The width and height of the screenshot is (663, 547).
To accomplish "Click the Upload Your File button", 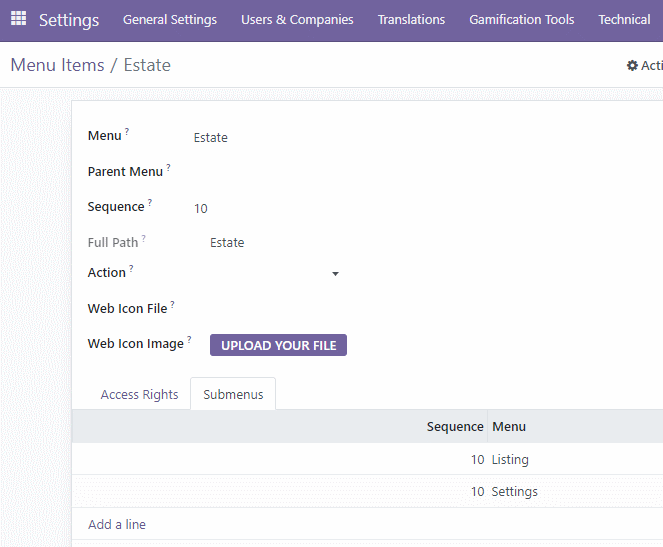I will (278, 345).
